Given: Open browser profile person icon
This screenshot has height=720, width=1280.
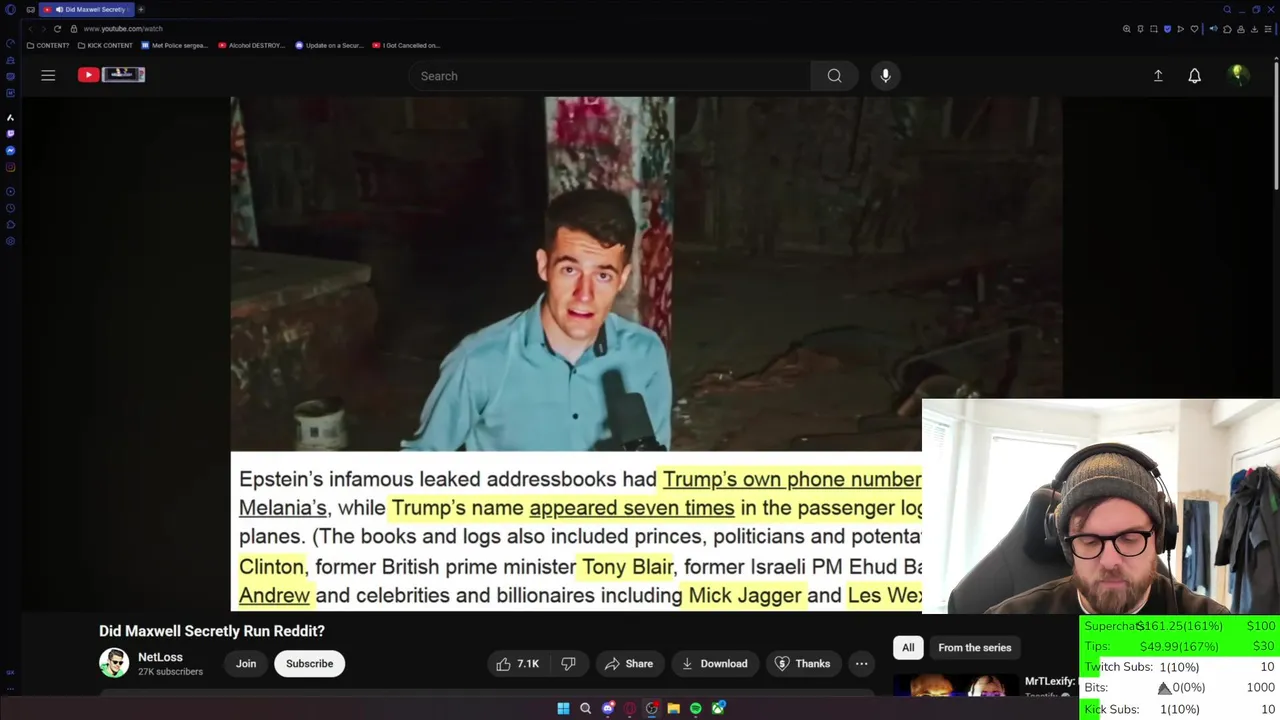Looking at the screenshot, I should [x=1241, y=29].
